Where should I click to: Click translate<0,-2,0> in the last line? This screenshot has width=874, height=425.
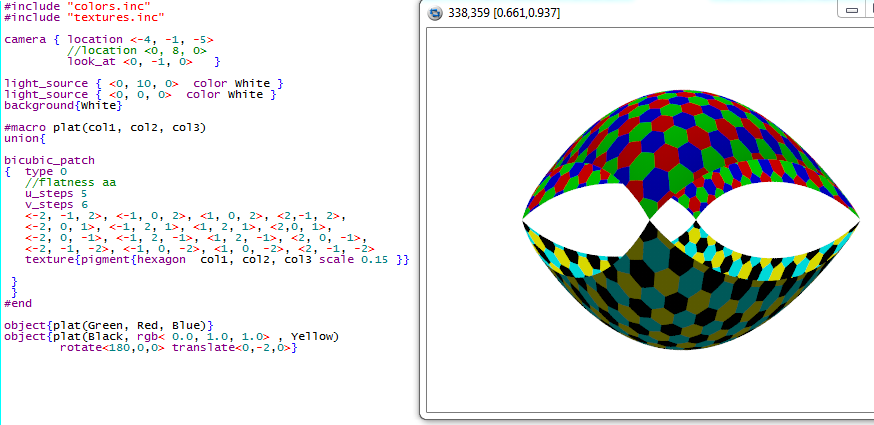tap(231, 348)
